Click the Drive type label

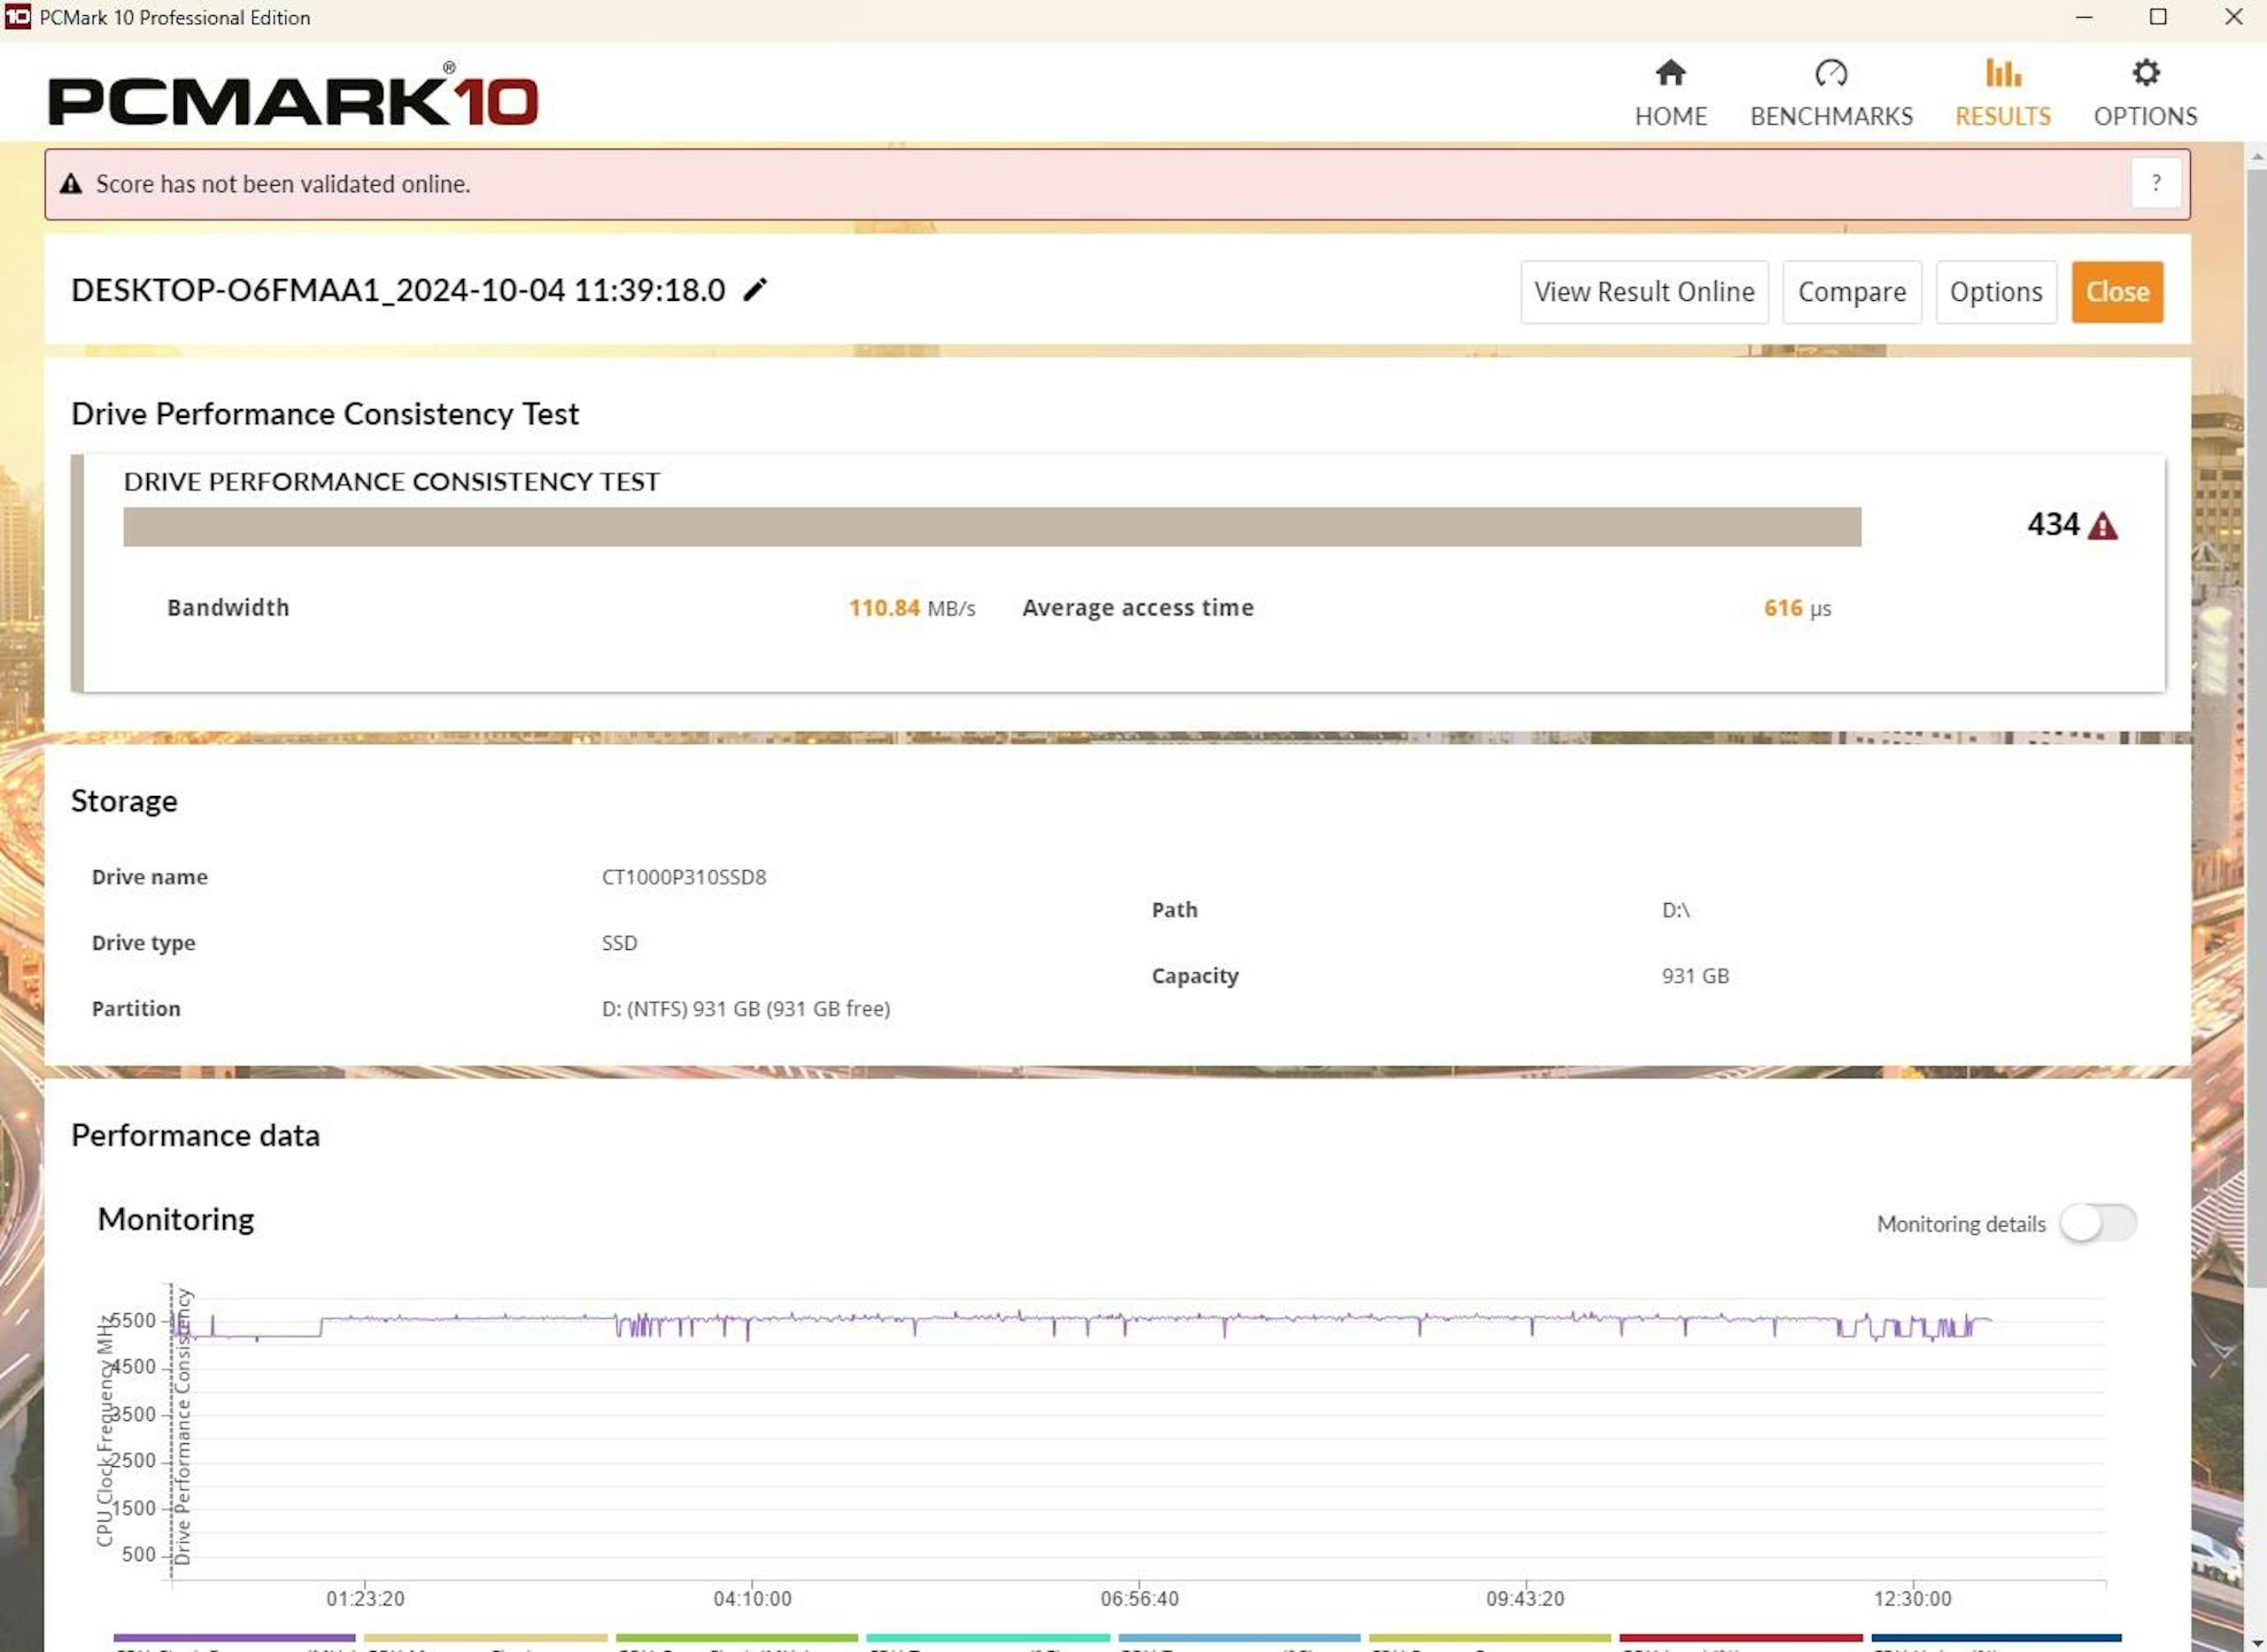tap(143, 943)
